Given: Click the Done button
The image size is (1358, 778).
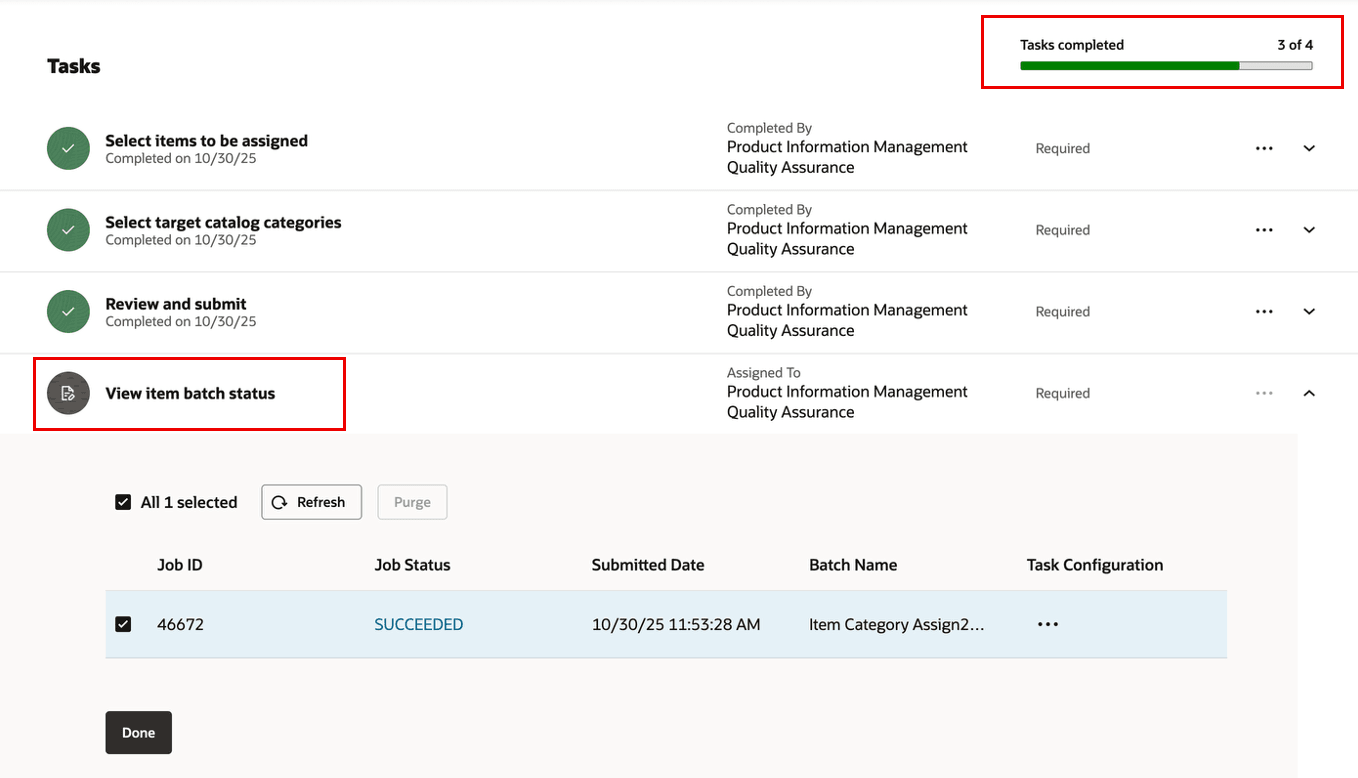Looking at the screenshot, I should click(x=138, y=732).
